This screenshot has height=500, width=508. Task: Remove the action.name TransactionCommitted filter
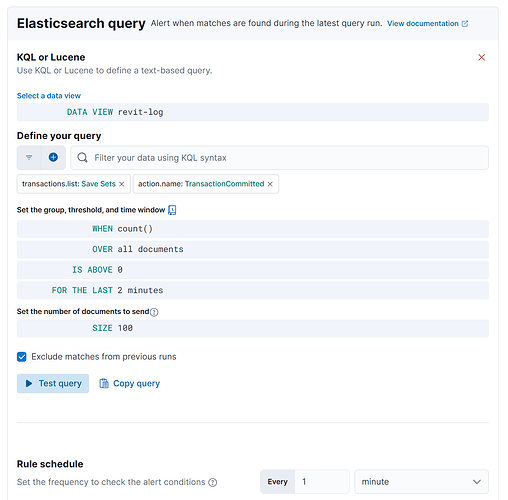[x=270, y=184]
